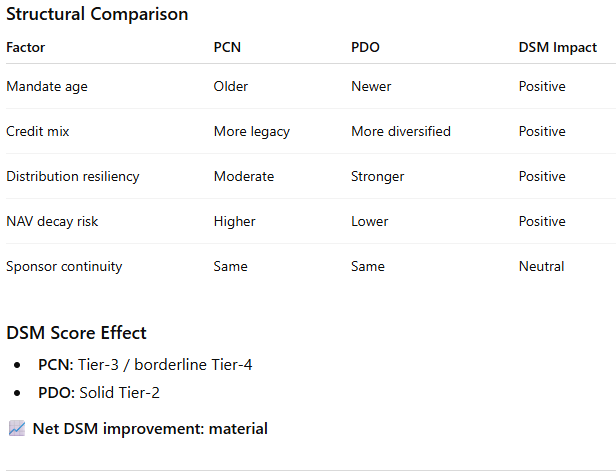Click the Net DSM improvement: material text
The image size is (616, 473).
(x=150, y=429)
